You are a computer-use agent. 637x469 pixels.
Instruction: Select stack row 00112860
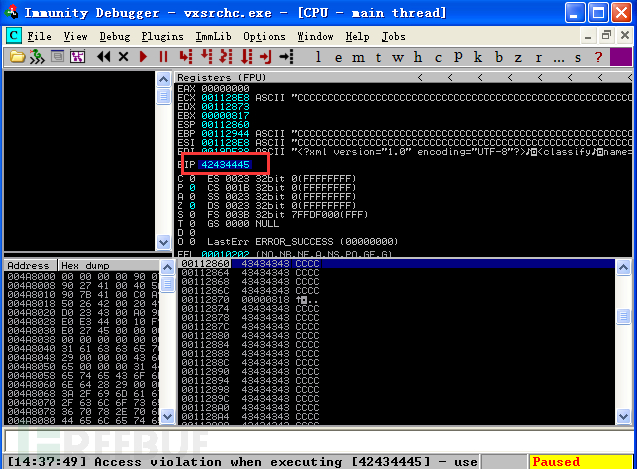[396, 264]
